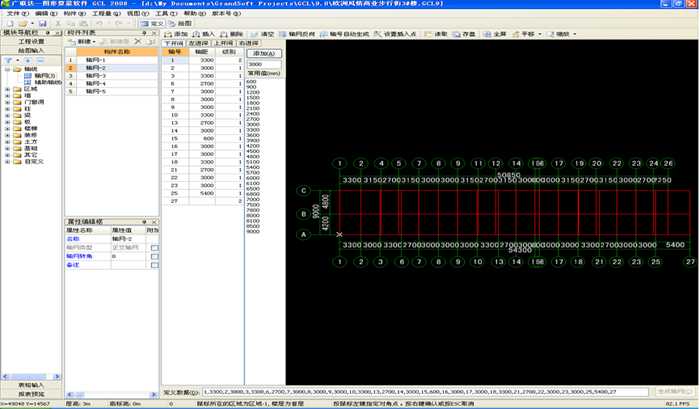Open the 视图 menu

click(x=136, y=13)
